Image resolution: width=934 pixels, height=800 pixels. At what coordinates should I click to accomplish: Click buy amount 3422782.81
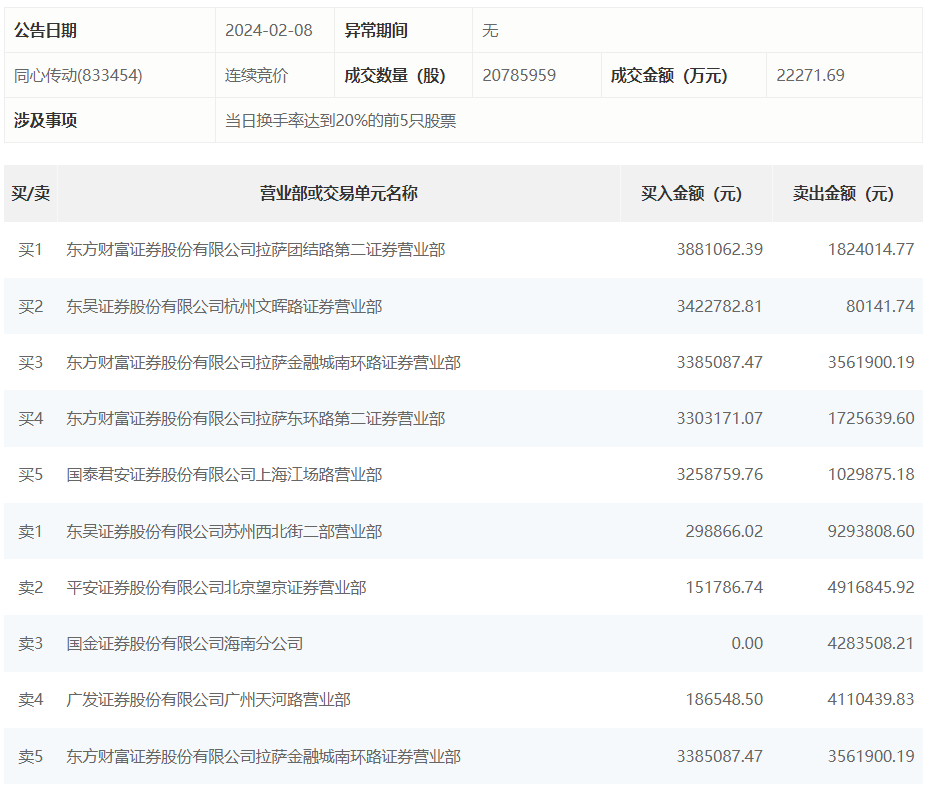[720, 306]
